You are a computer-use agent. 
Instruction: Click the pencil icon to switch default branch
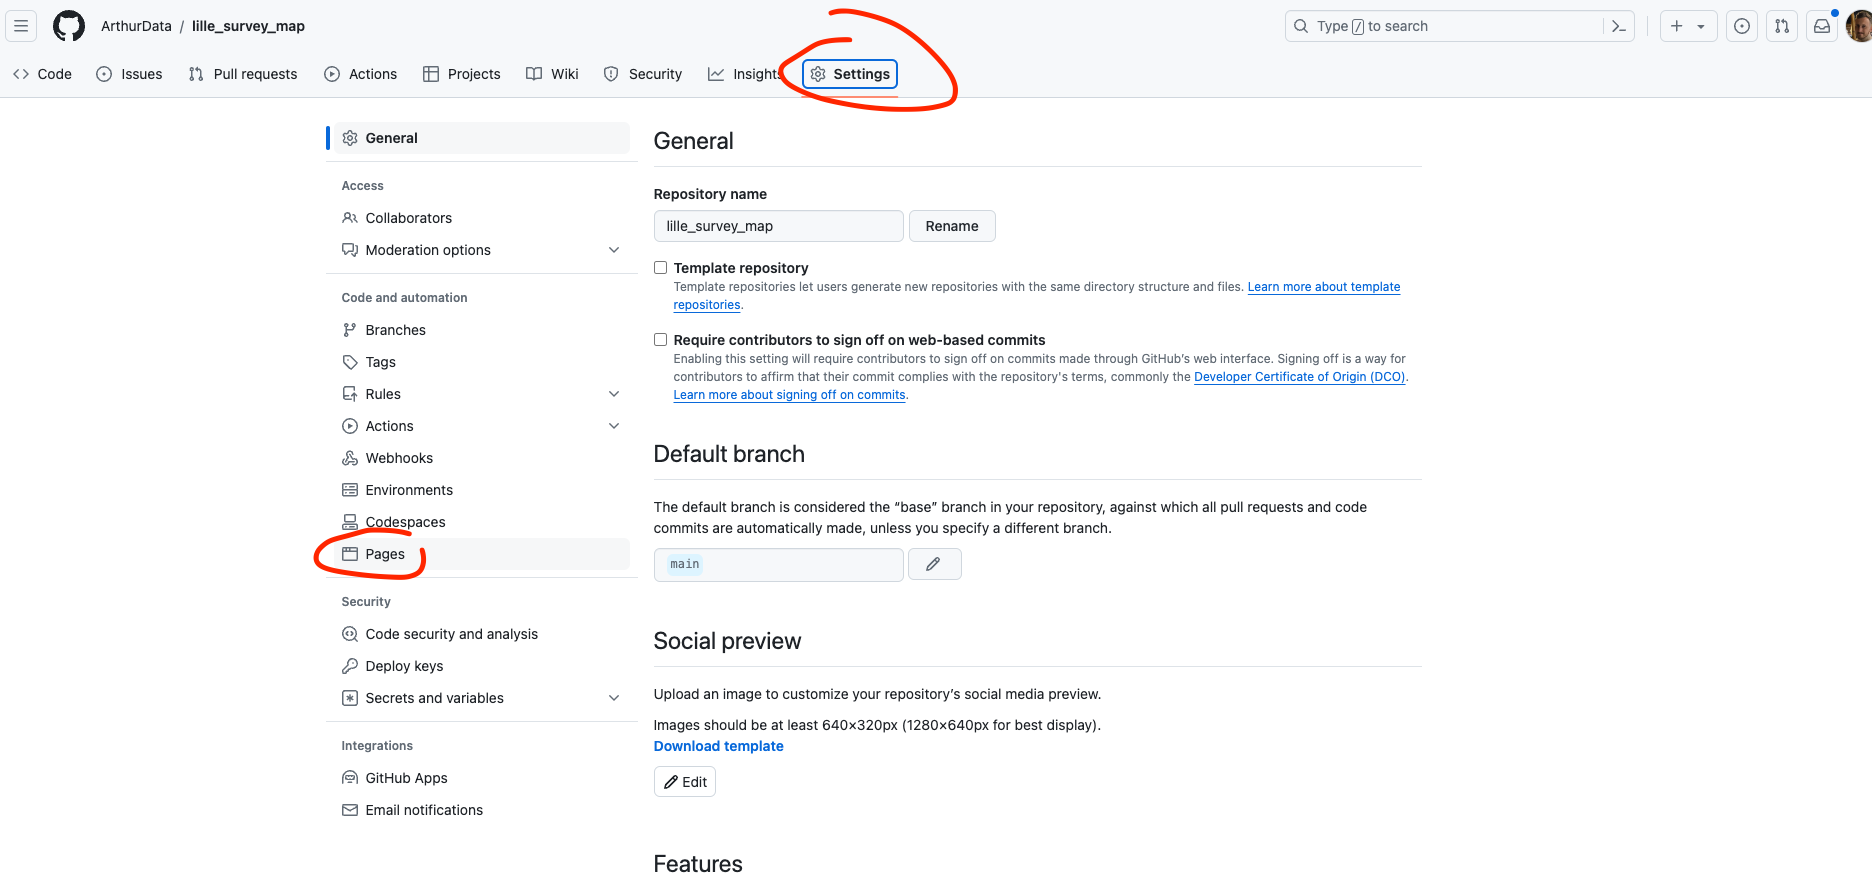pos(934,564)
